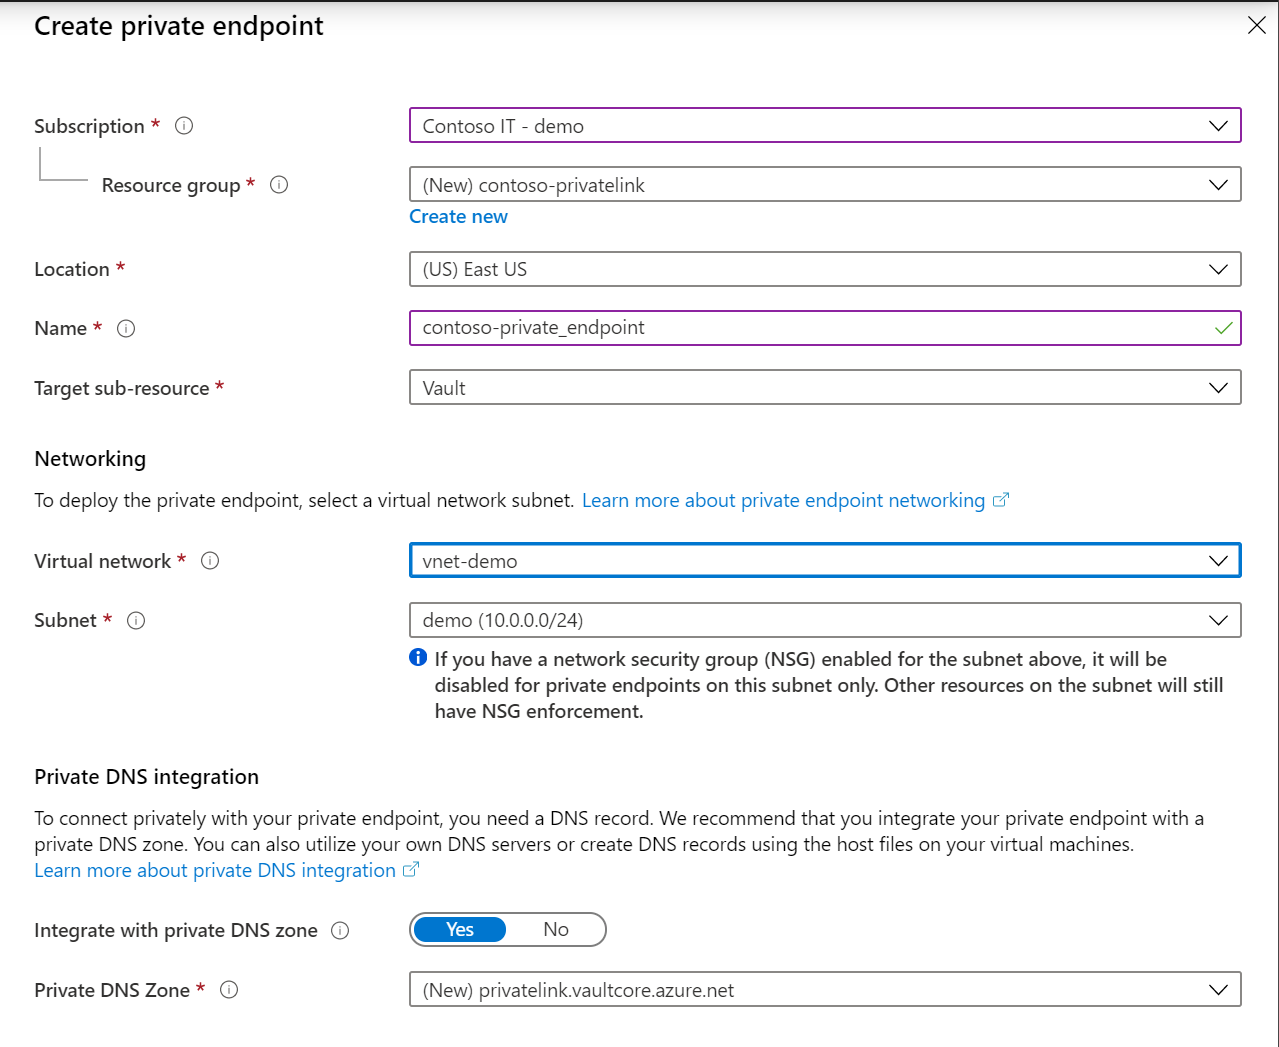Click the external-link icon after private endpoint networking

[1000, 500]
